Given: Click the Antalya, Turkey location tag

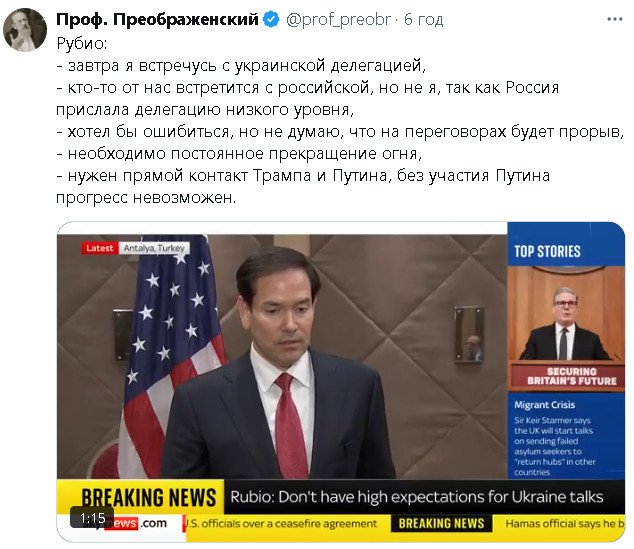Looking at the screenshot, I should coord(154,248).
